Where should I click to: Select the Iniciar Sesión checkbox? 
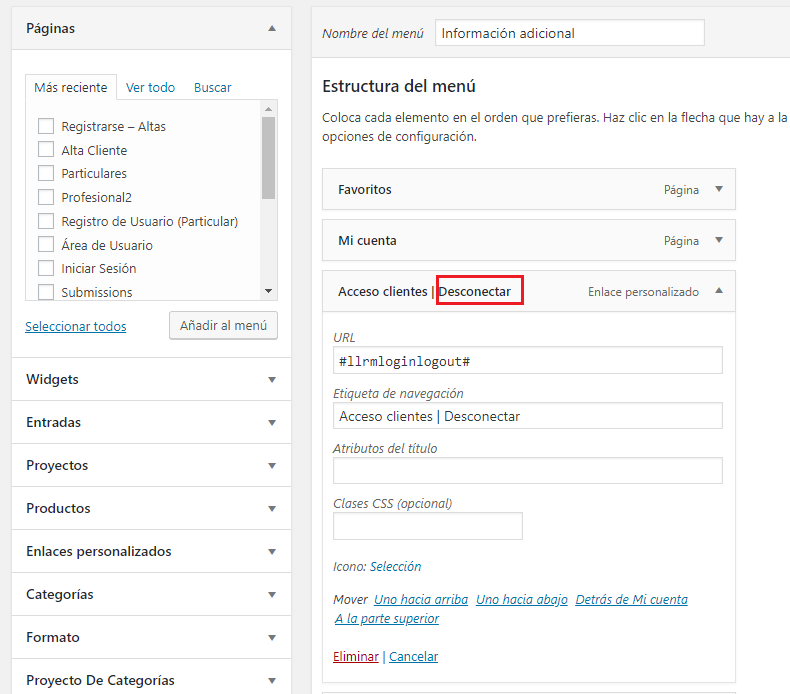click(x=46, y=268)
